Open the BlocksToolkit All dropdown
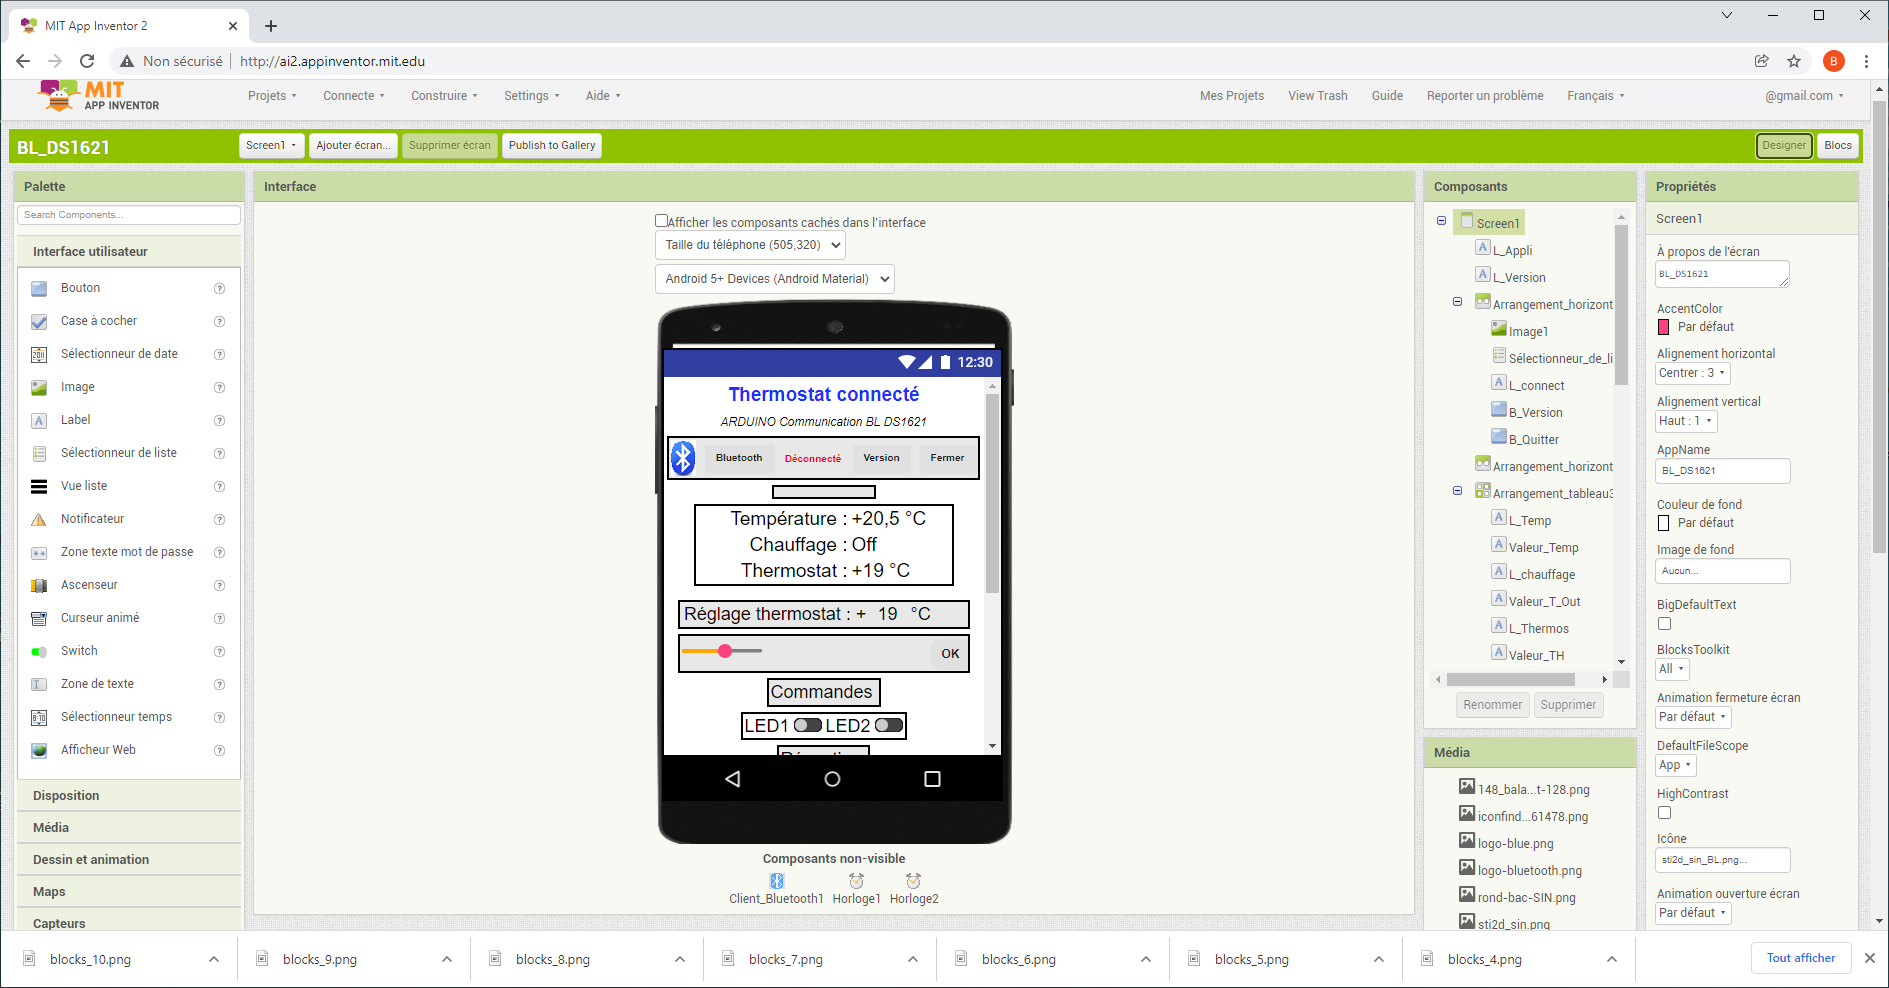The height and width of the screenshot is (988, 1889). click(x=1672, y=669)
